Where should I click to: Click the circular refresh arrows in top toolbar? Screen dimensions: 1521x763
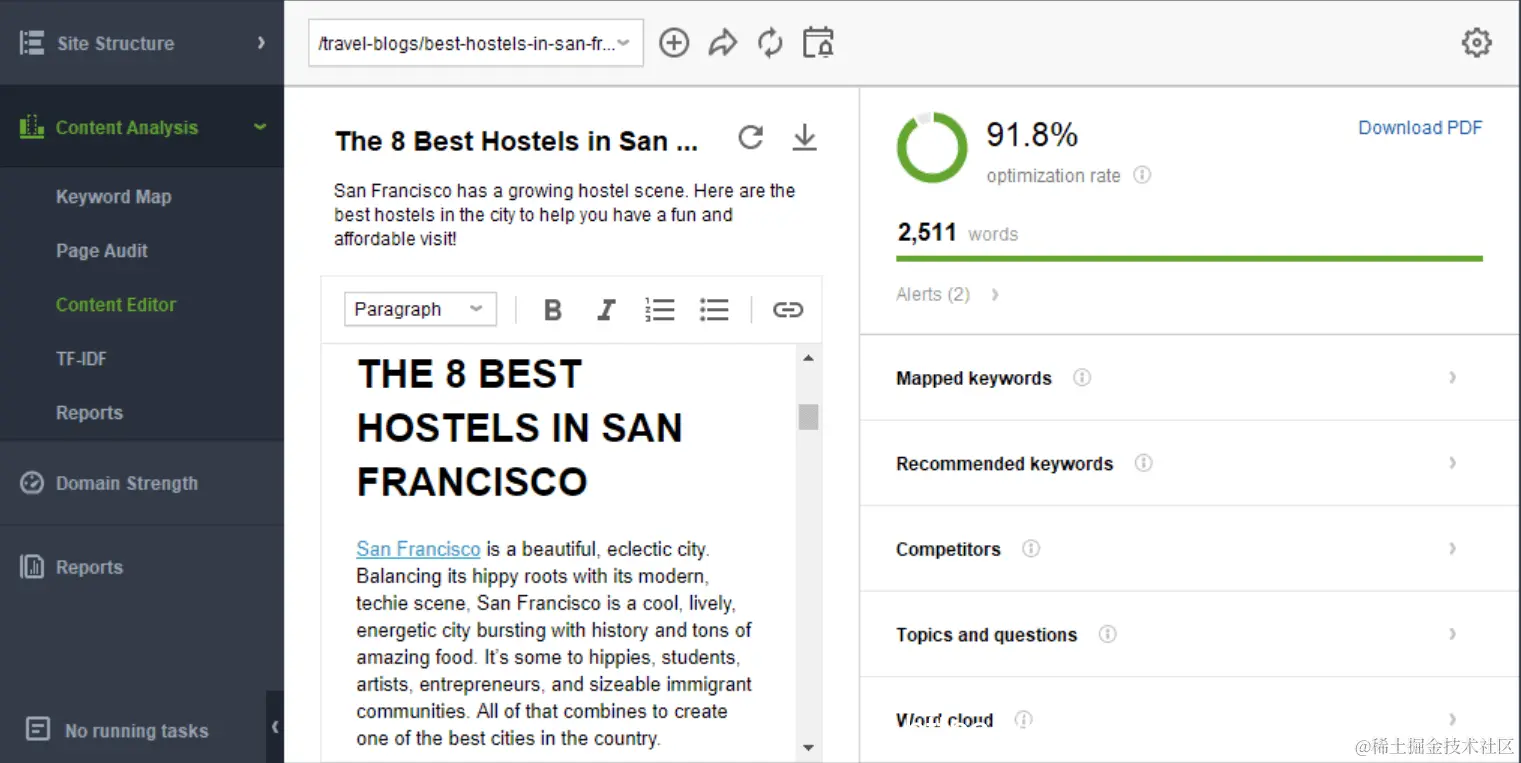coord(770,43)
